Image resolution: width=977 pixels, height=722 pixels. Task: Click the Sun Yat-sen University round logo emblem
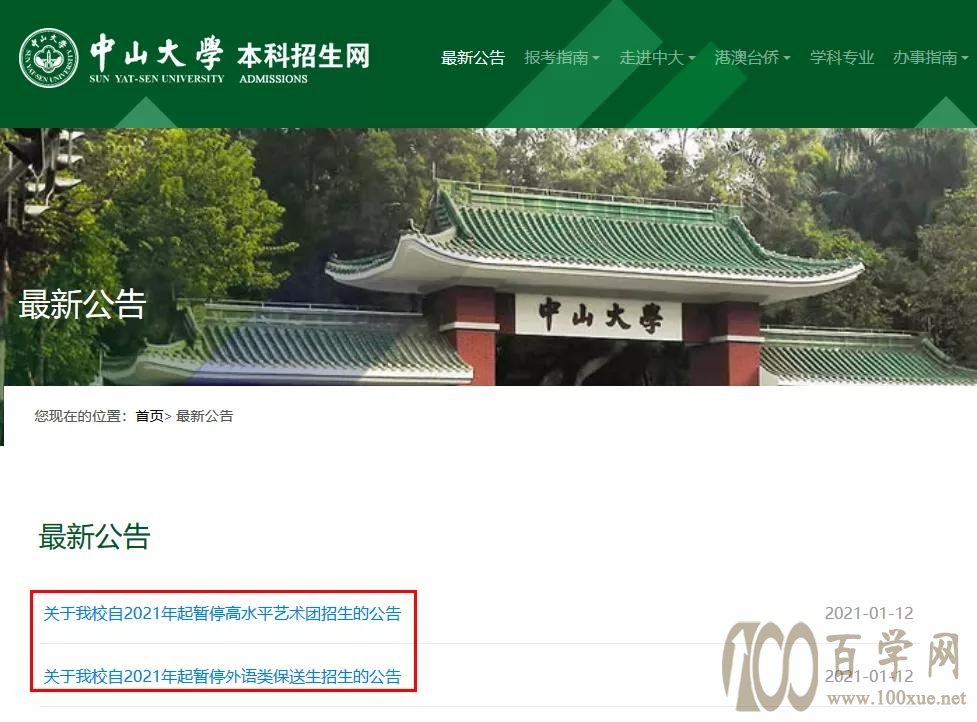pyautogui.click(x=49, y=57)
